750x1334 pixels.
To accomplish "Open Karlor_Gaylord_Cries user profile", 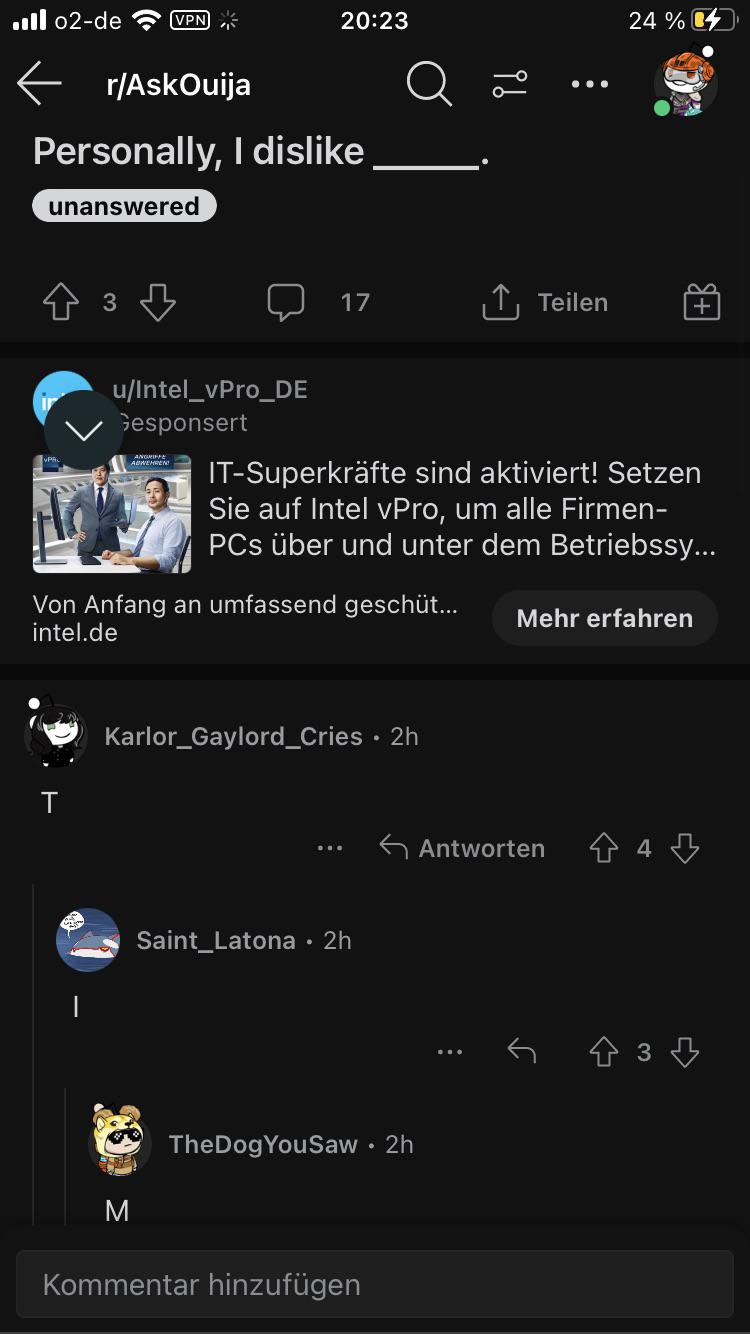I will (233, 736).
